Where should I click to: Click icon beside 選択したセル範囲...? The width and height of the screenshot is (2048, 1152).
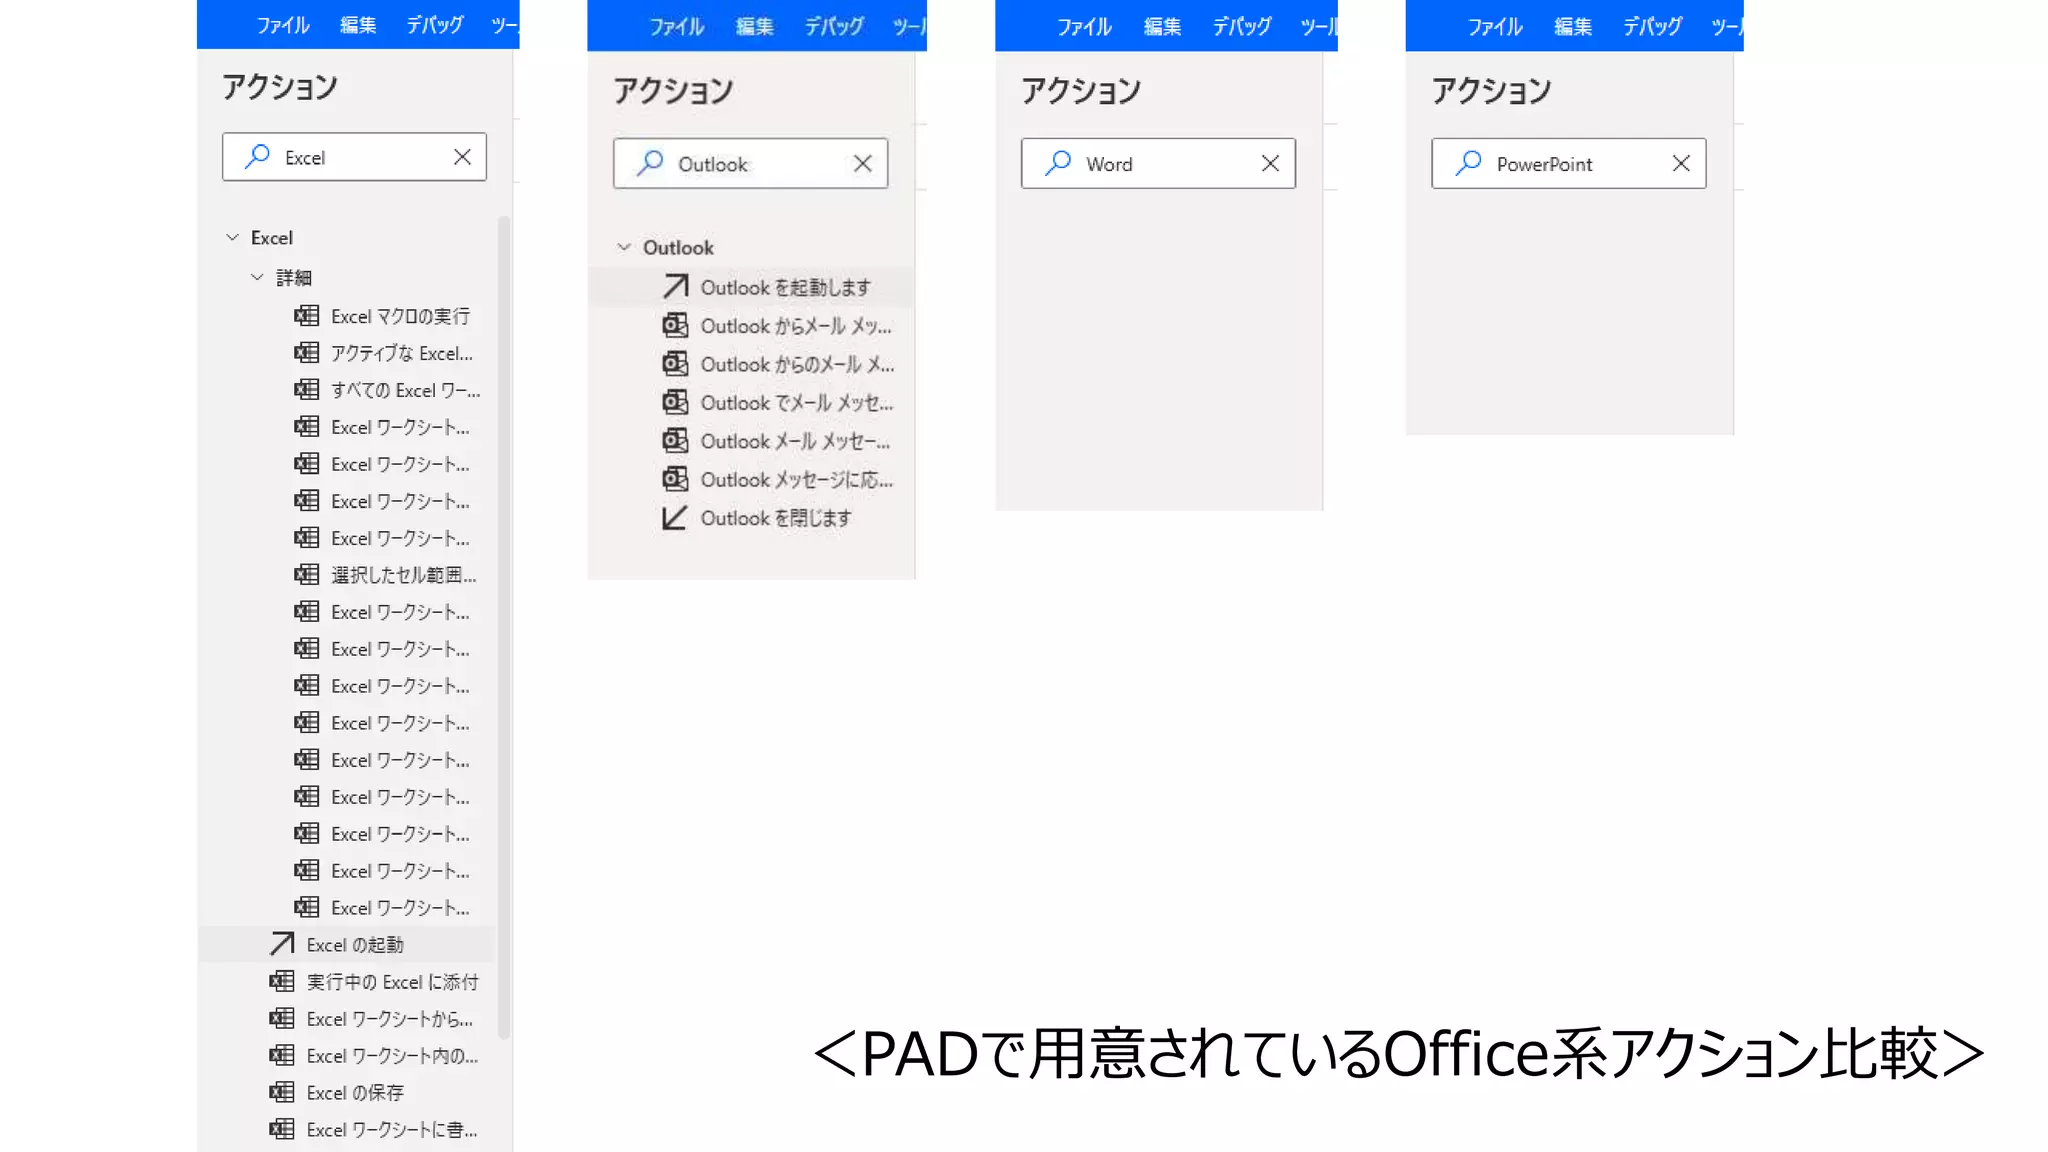click(x=307, y=575)
